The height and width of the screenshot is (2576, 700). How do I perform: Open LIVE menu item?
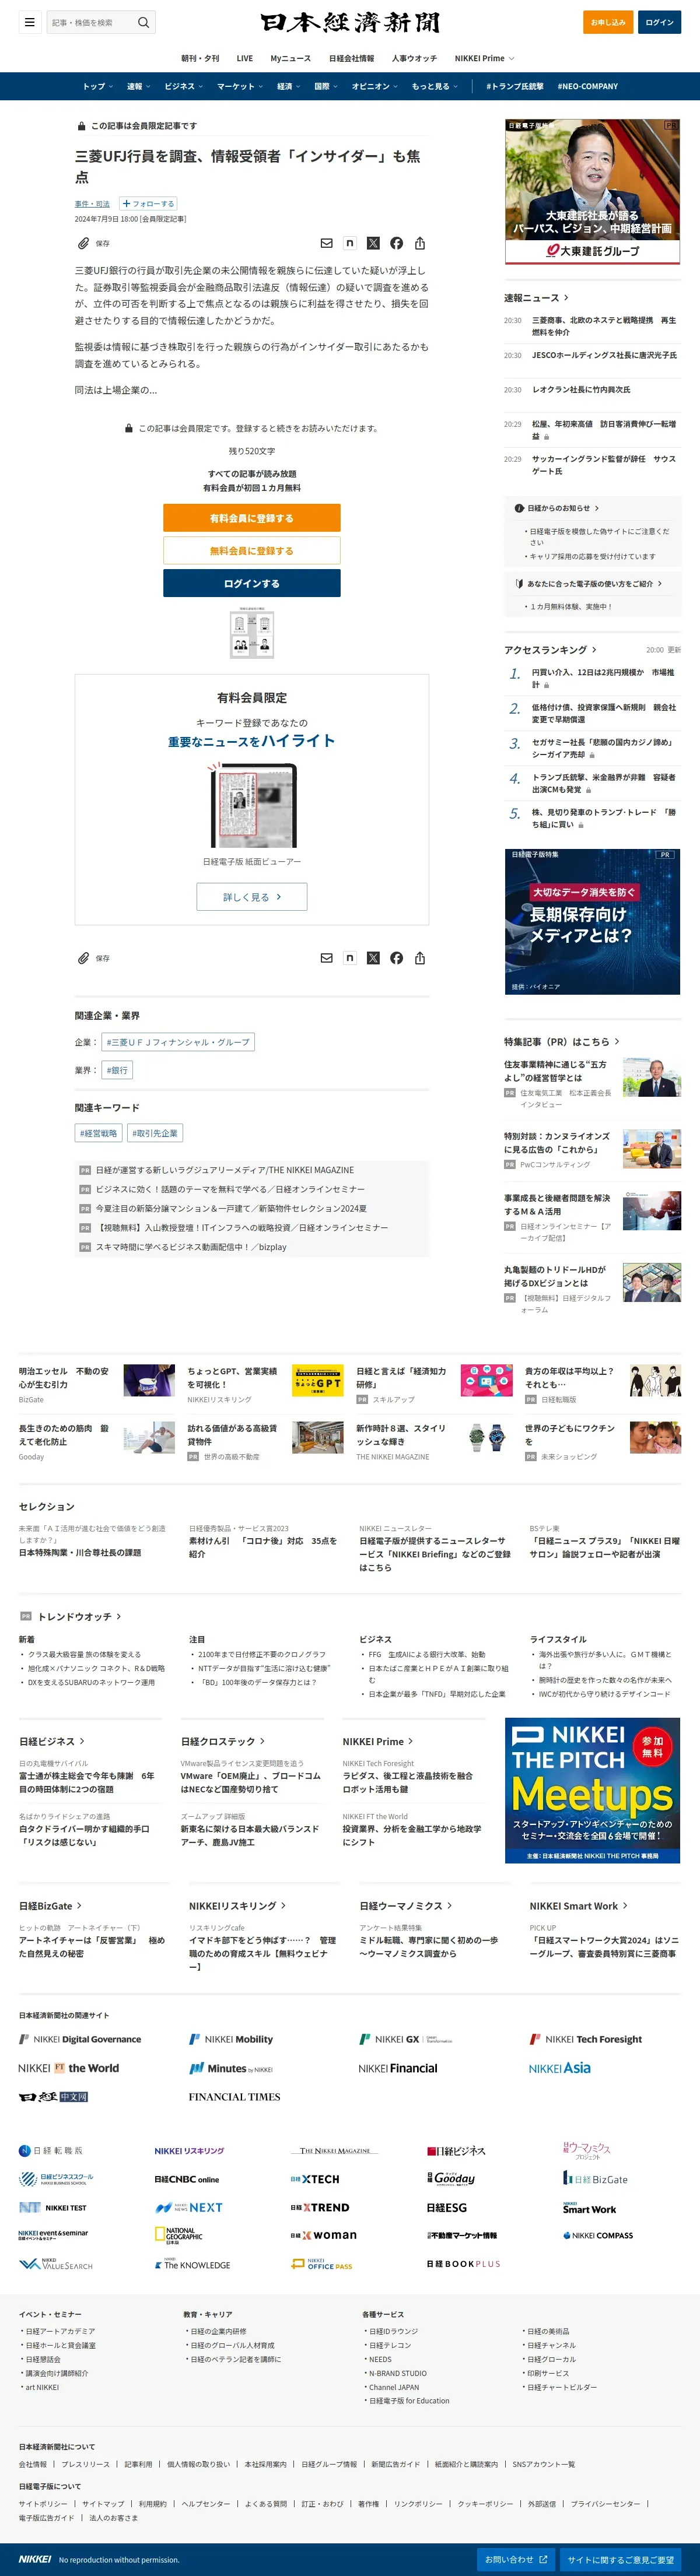click(245, 58)
